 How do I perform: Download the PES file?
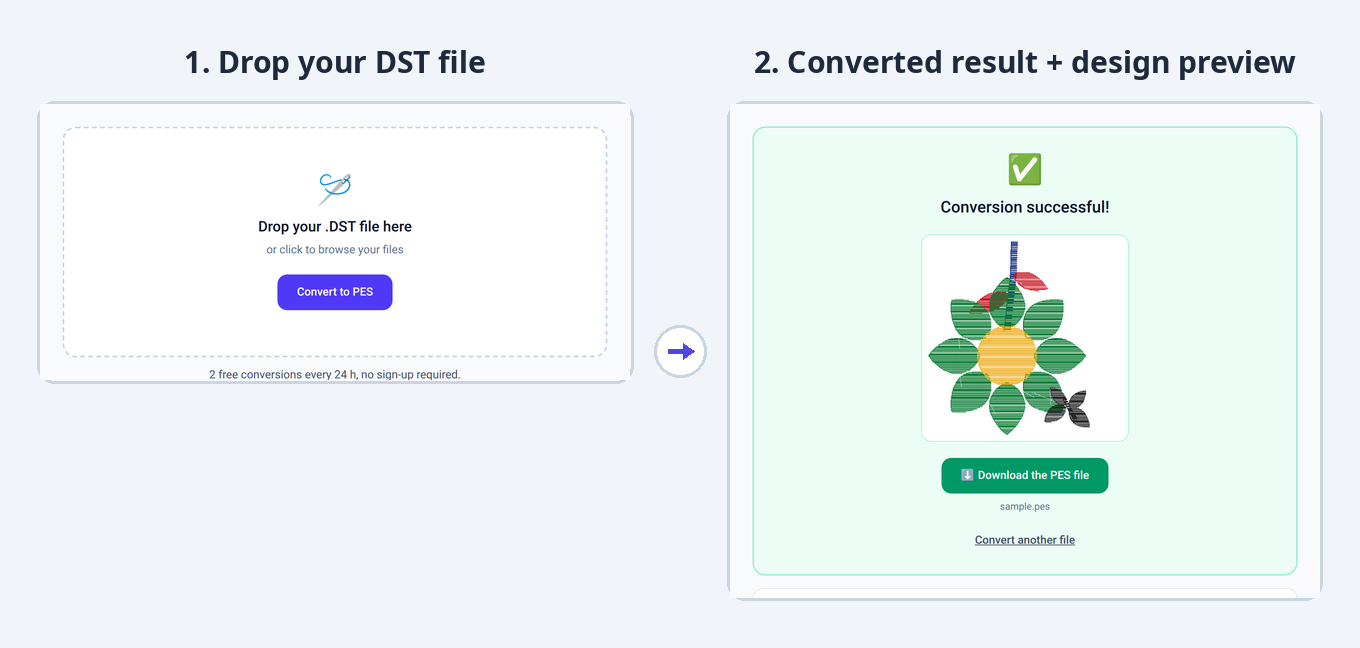pos(1025,476)
